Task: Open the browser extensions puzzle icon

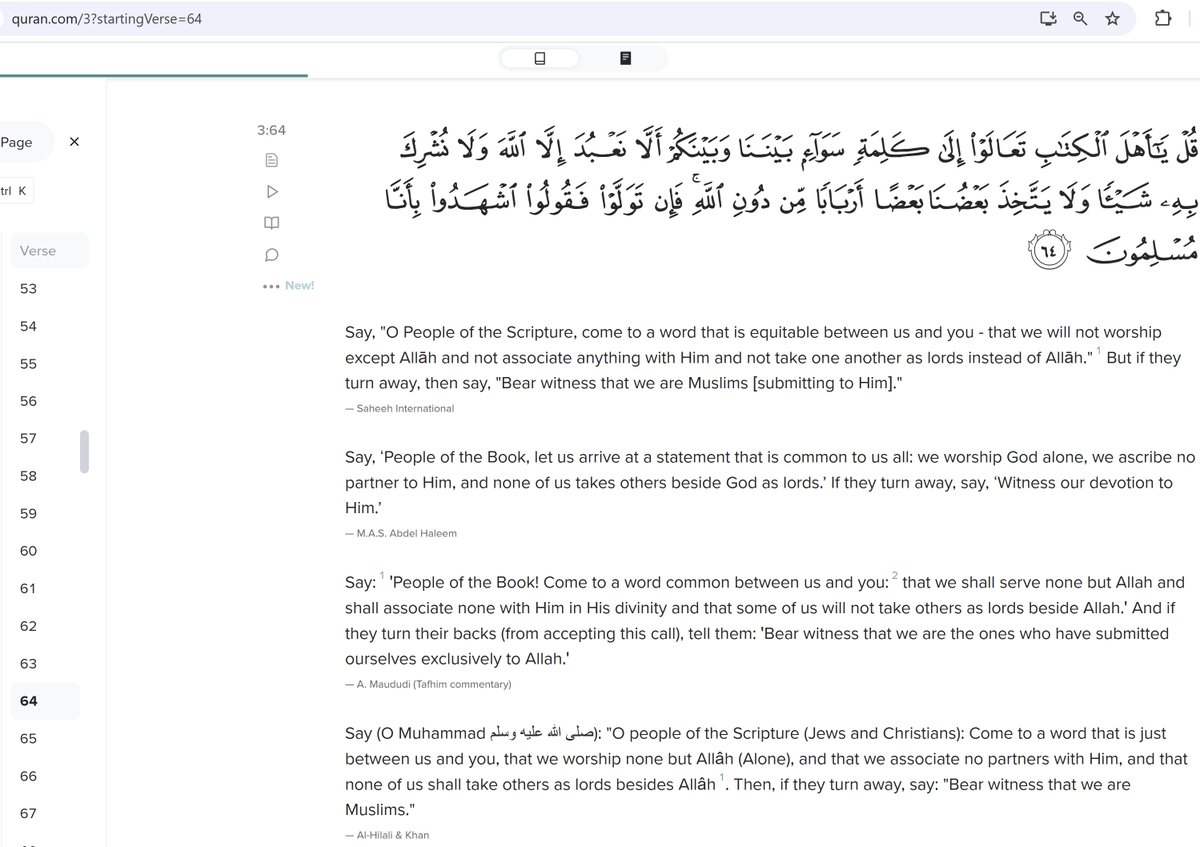Action: pos(1162,18)
